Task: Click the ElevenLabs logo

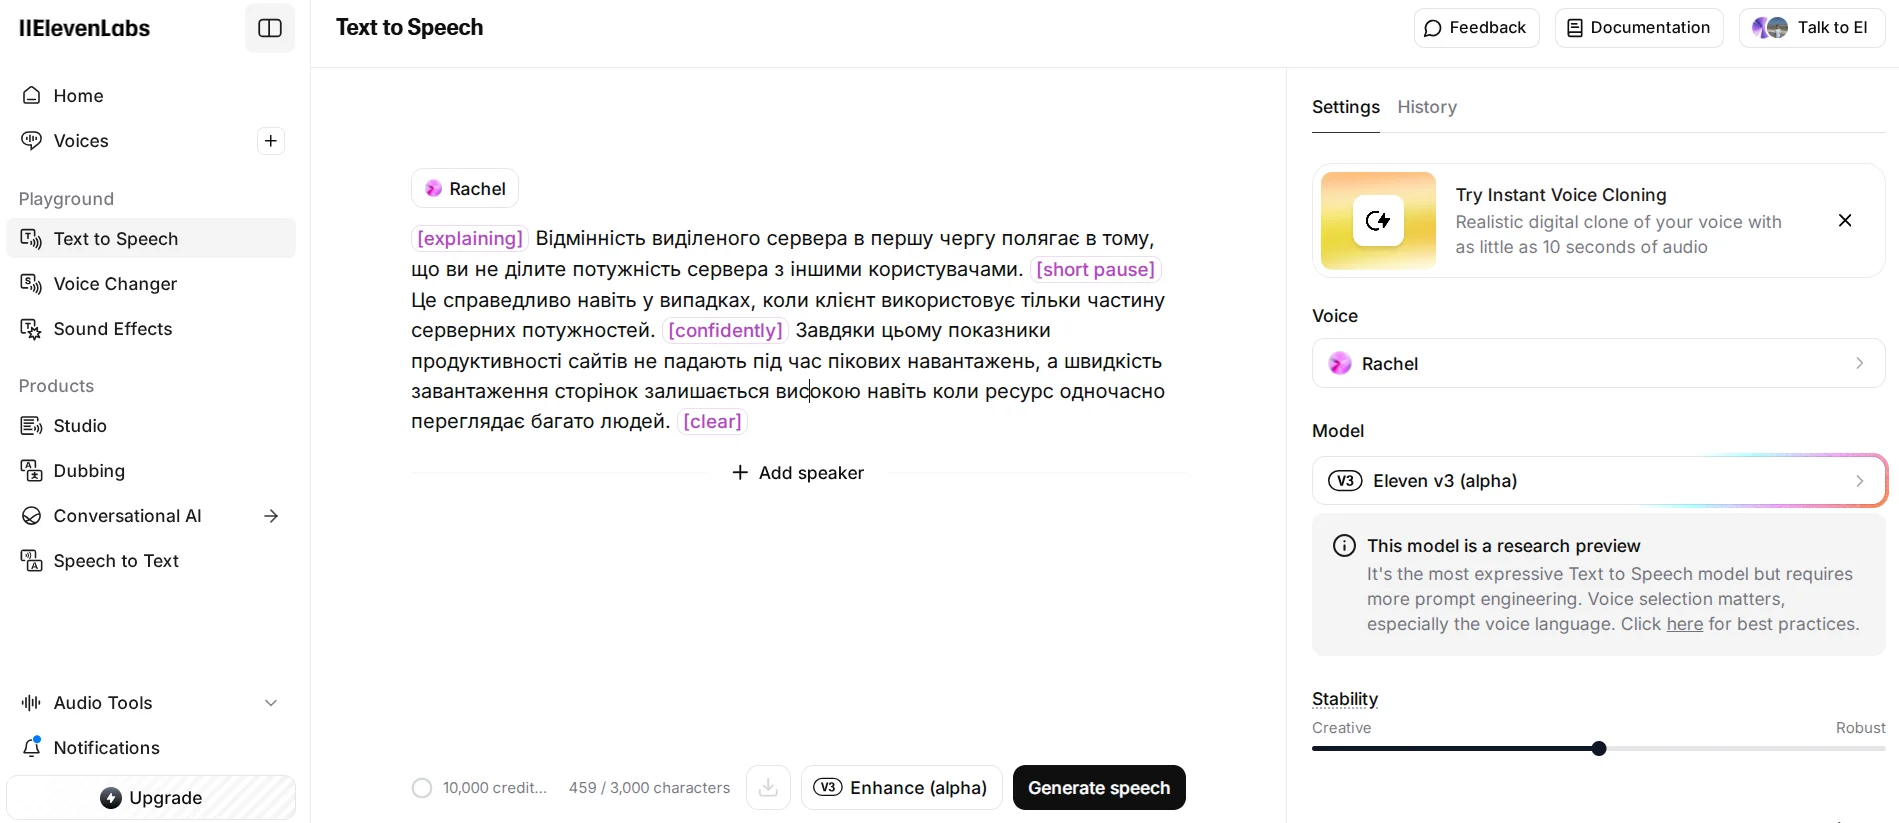Action: click(85, 28)
